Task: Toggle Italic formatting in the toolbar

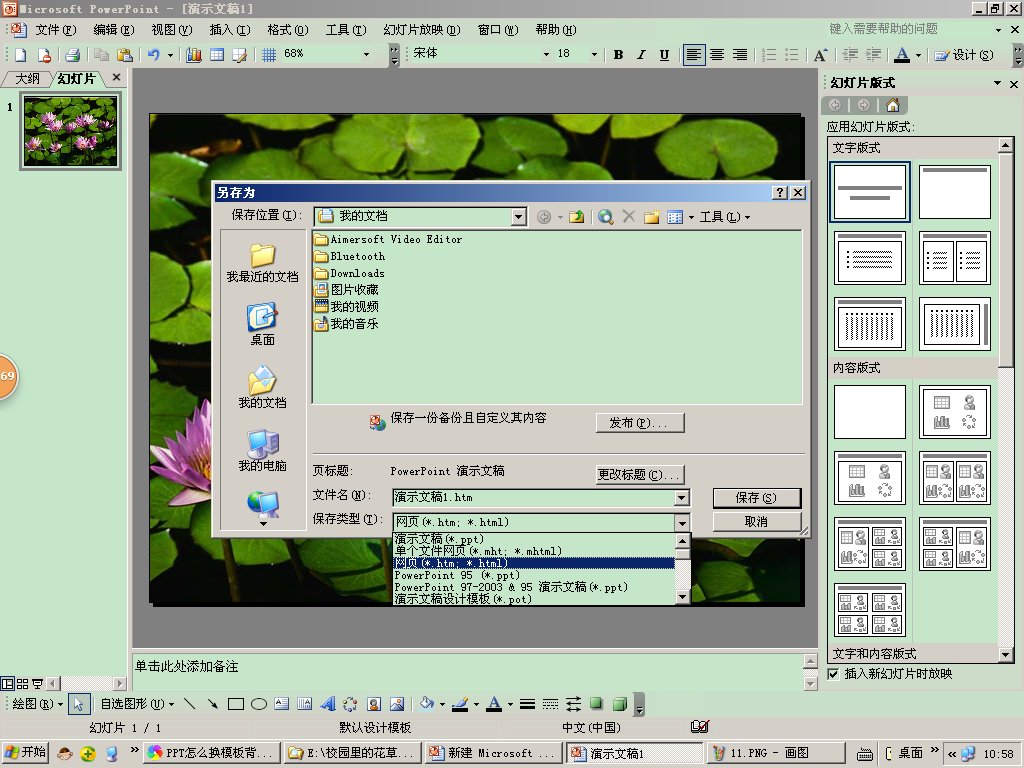Action: click(x=641, y=55)
